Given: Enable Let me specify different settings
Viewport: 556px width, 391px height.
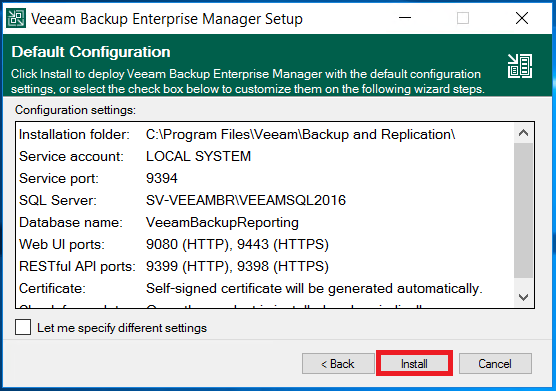Looking at the screenshot, I should click(x=23, y=327).
